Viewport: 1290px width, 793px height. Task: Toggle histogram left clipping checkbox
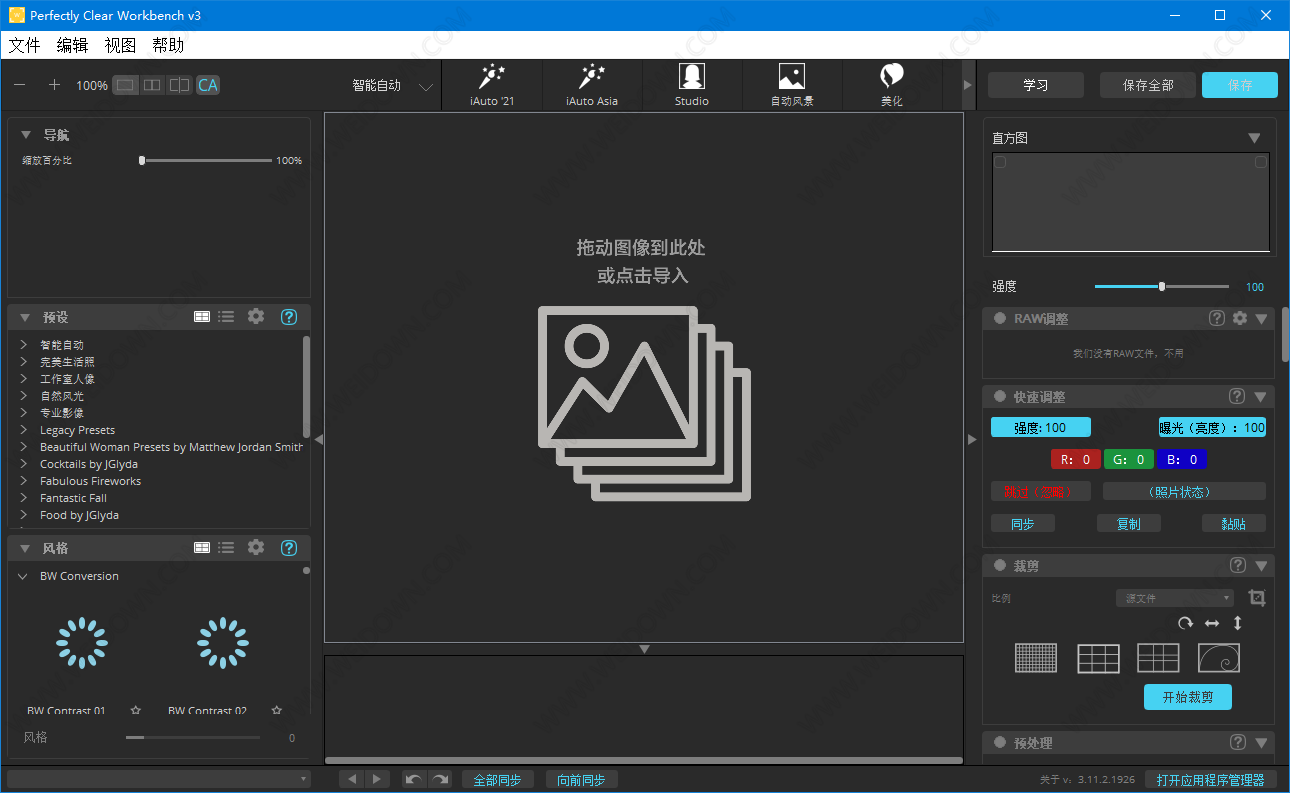tap(1000, 162)
